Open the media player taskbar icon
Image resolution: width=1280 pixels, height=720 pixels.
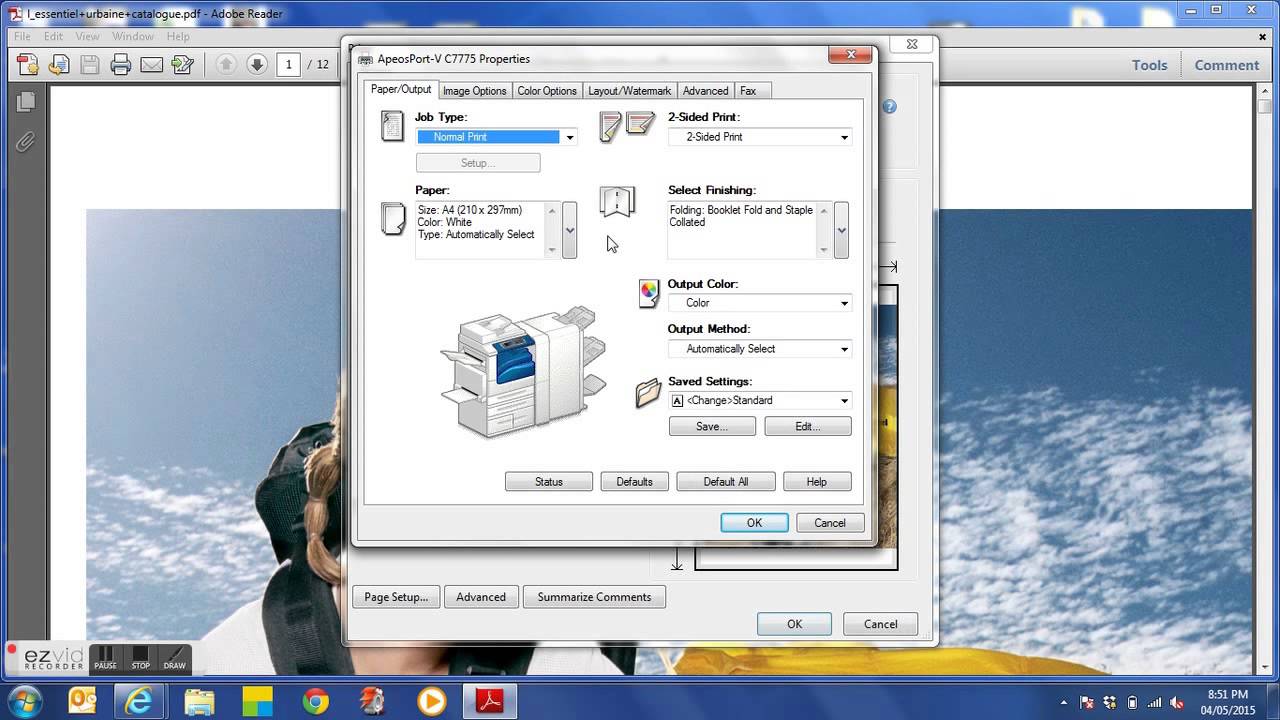(432, 700)
